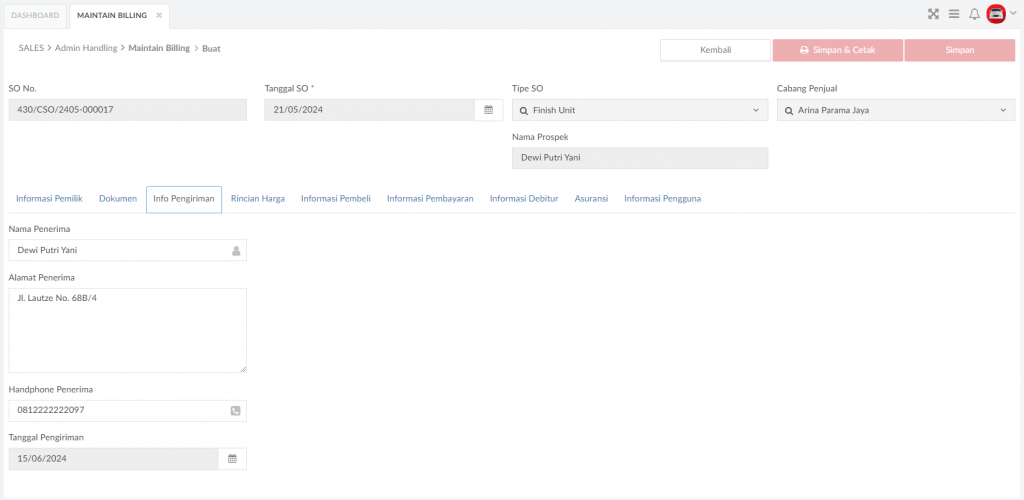Click the Admin Handling breadcrumb
Screen dimensions: 1024x500
[86, 48]
